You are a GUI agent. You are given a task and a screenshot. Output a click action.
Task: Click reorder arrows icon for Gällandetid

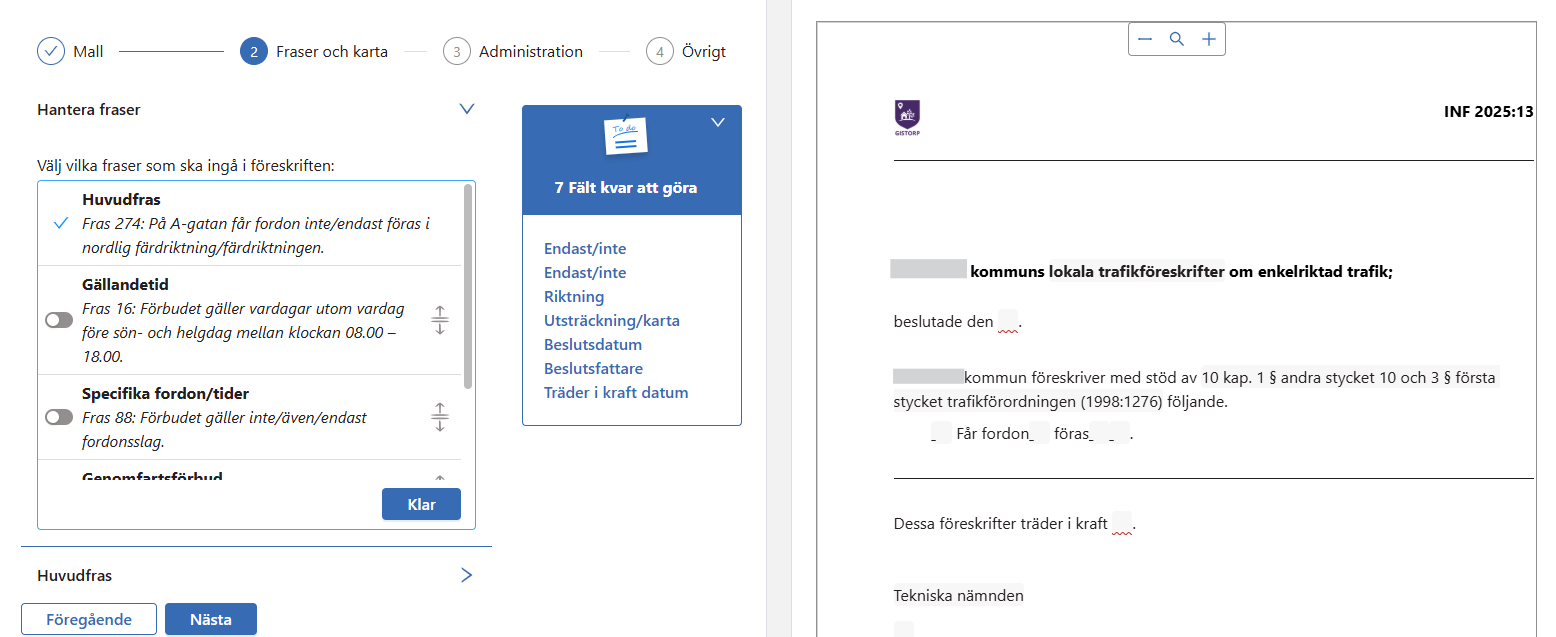(440, 320)
